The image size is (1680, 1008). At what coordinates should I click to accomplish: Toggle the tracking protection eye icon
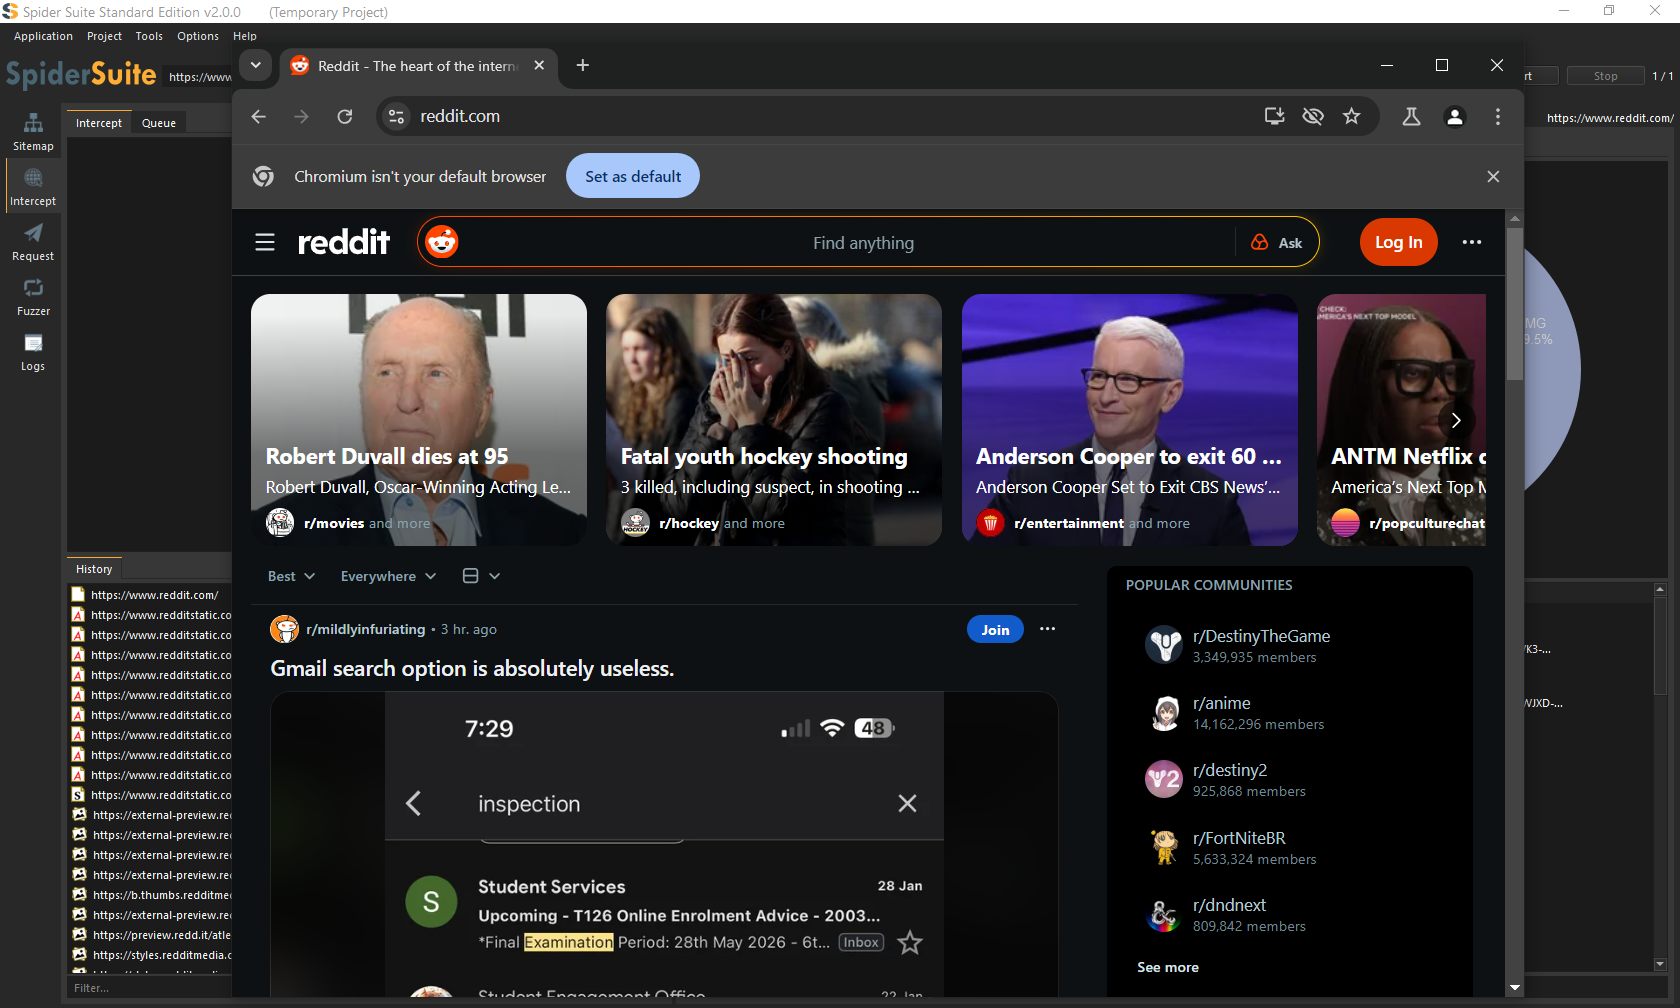pos(1313,117)
